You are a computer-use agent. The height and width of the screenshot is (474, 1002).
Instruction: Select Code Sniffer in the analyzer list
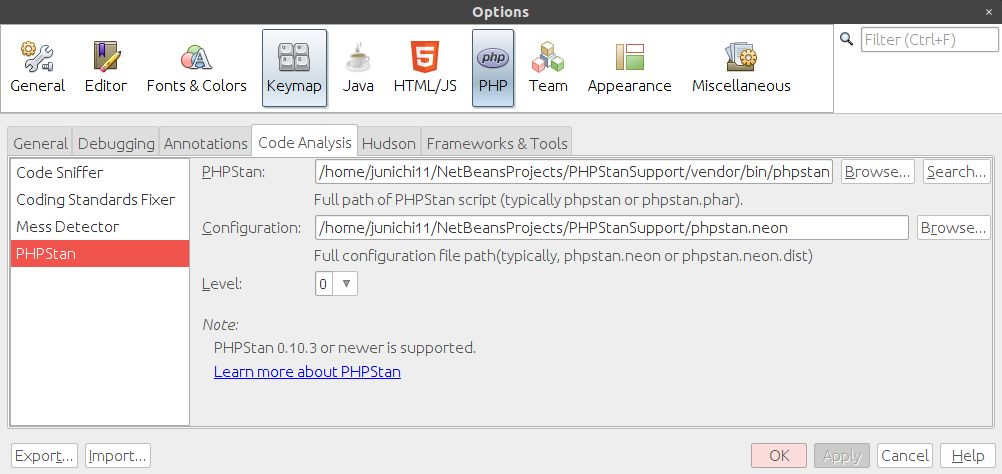coord(60,172)
